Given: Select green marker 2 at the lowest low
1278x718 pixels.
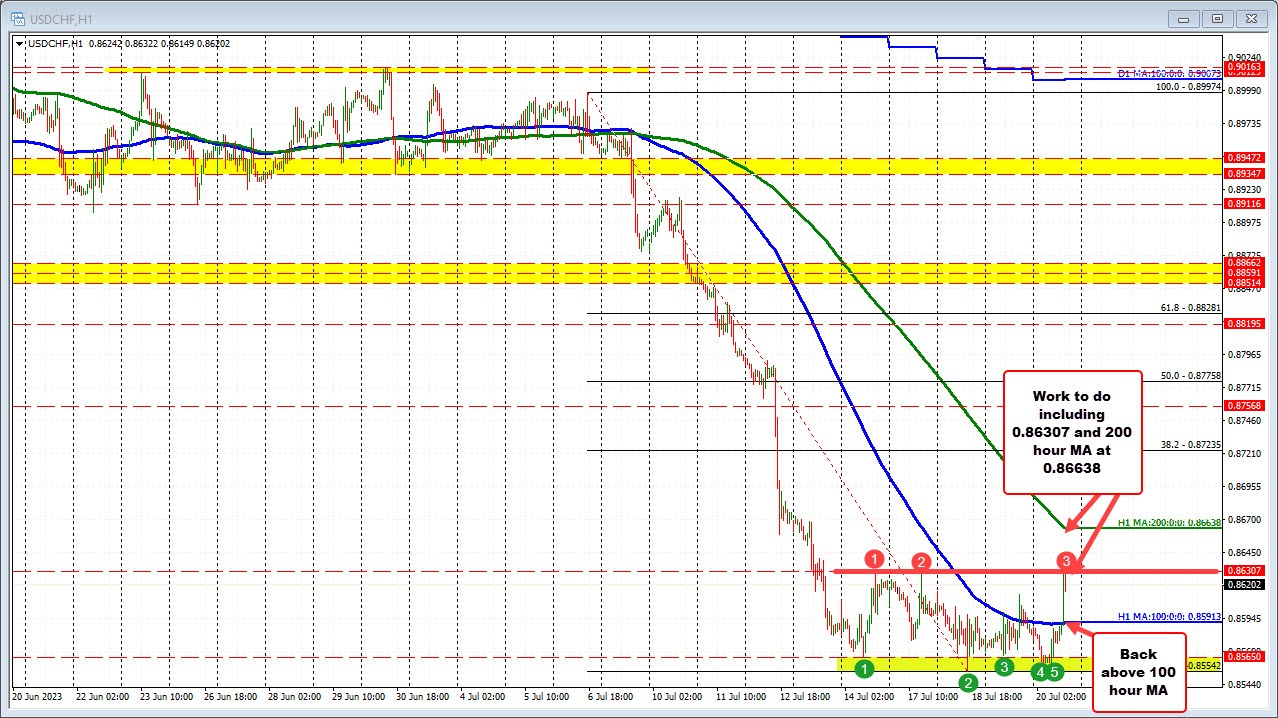Looking at the screenshot, I should pyautogui.click(x=967, y=683).
